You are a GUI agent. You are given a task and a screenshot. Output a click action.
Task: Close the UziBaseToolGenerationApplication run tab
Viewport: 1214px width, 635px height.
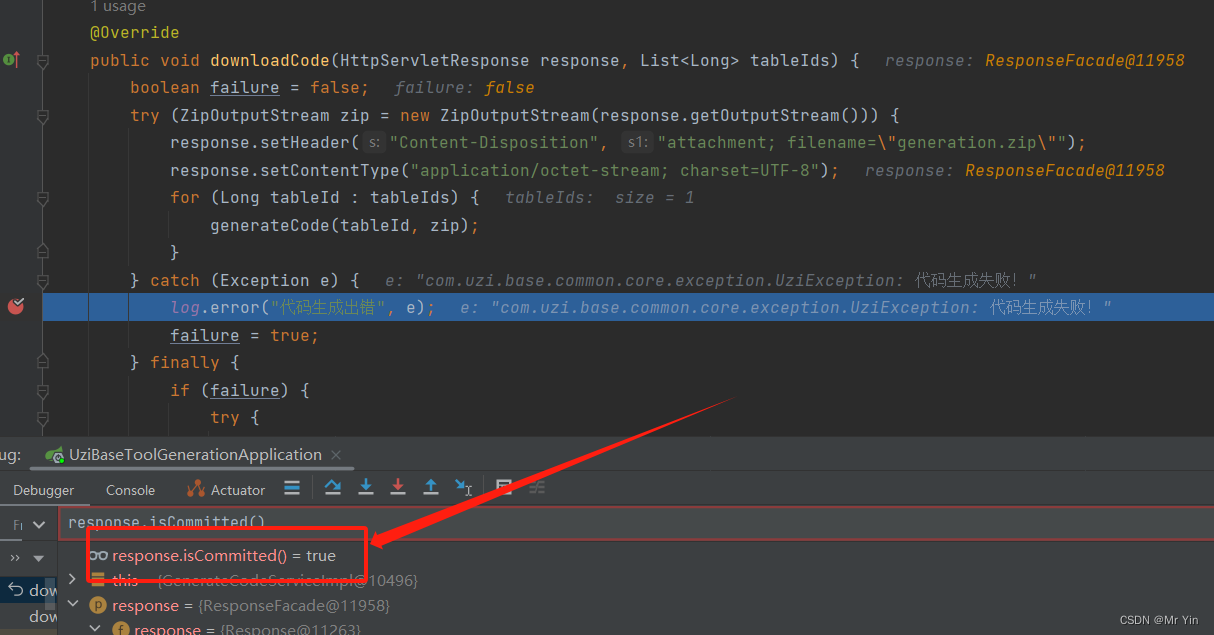336,454
